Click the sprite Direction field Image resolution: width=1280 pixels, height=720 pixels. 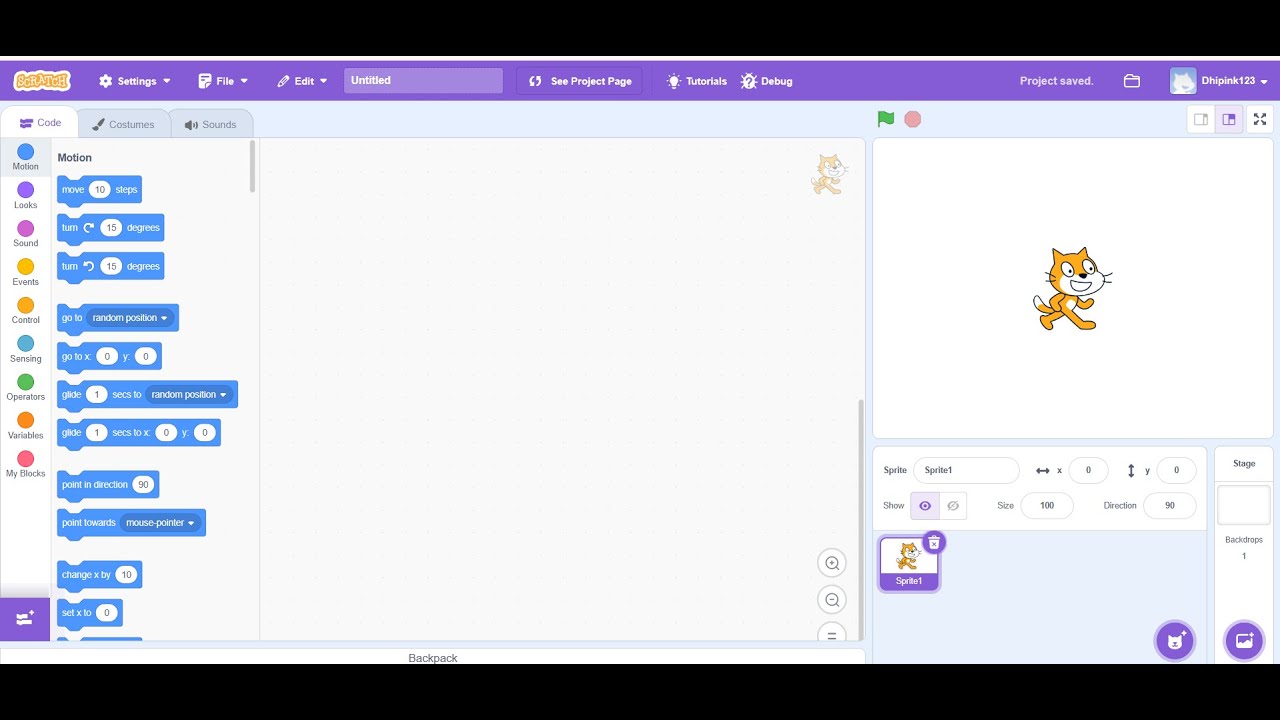1170,506
